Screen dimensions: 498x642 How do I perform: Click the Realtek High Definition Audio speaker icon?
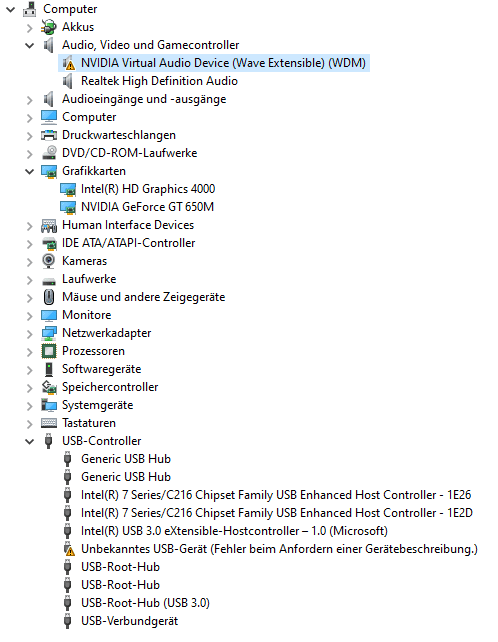coord(68,81)
